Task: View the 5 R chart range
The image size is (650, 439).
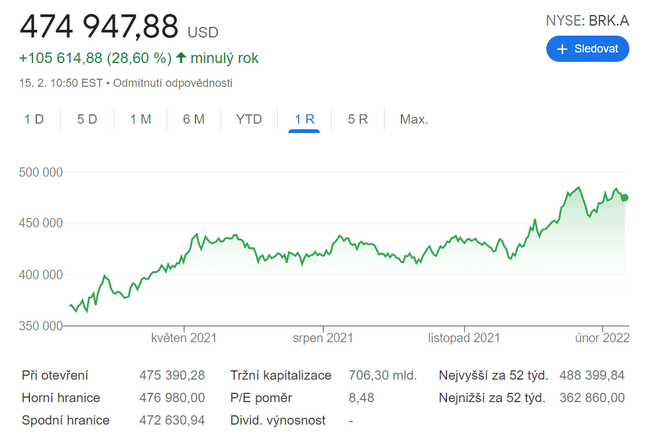Action: (x=357, y=119)
